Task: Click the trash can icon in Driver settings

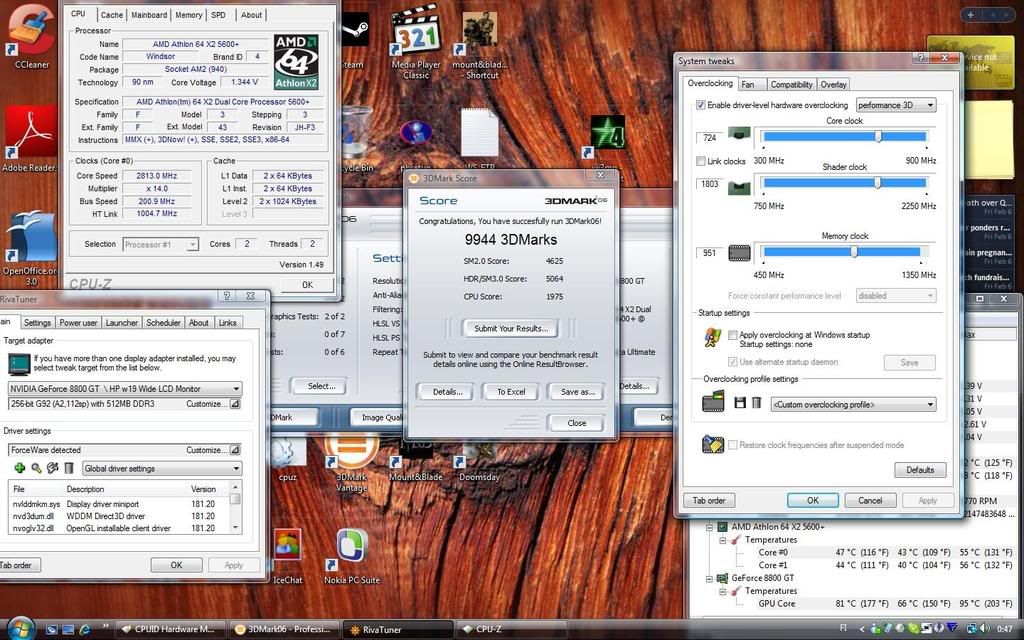Action: (69, 468)
